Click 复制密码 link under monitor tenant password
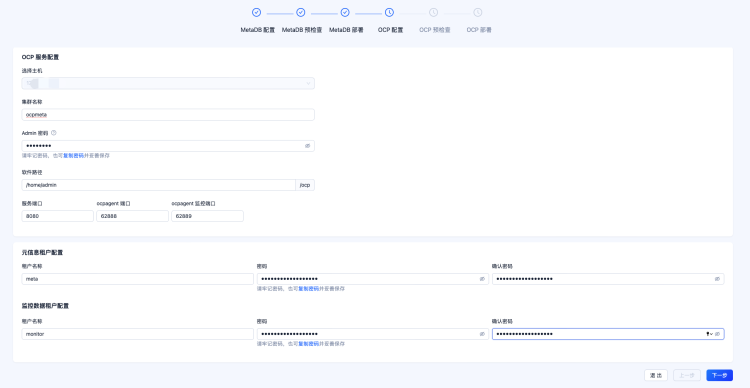Viewport: 750px width, 388px height. pyautogui.click(x=309, y=344)
